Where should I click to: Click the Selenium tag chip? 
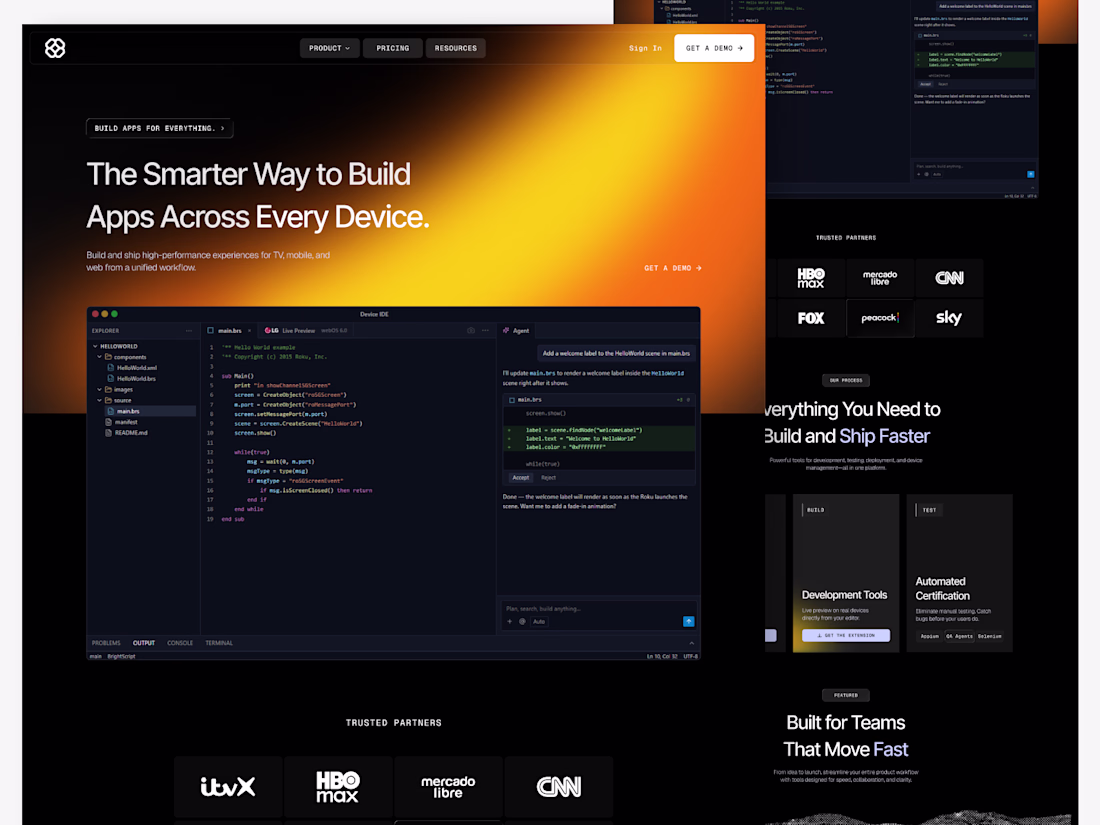990,636
